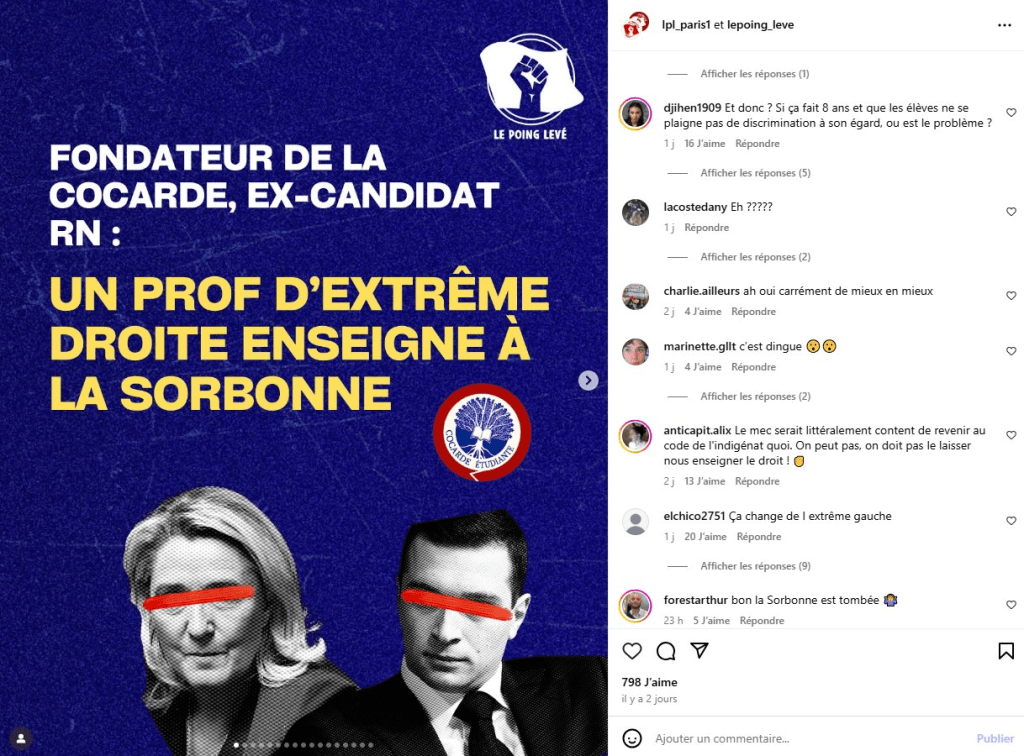Open comments via the speech bubble icon

665,650
